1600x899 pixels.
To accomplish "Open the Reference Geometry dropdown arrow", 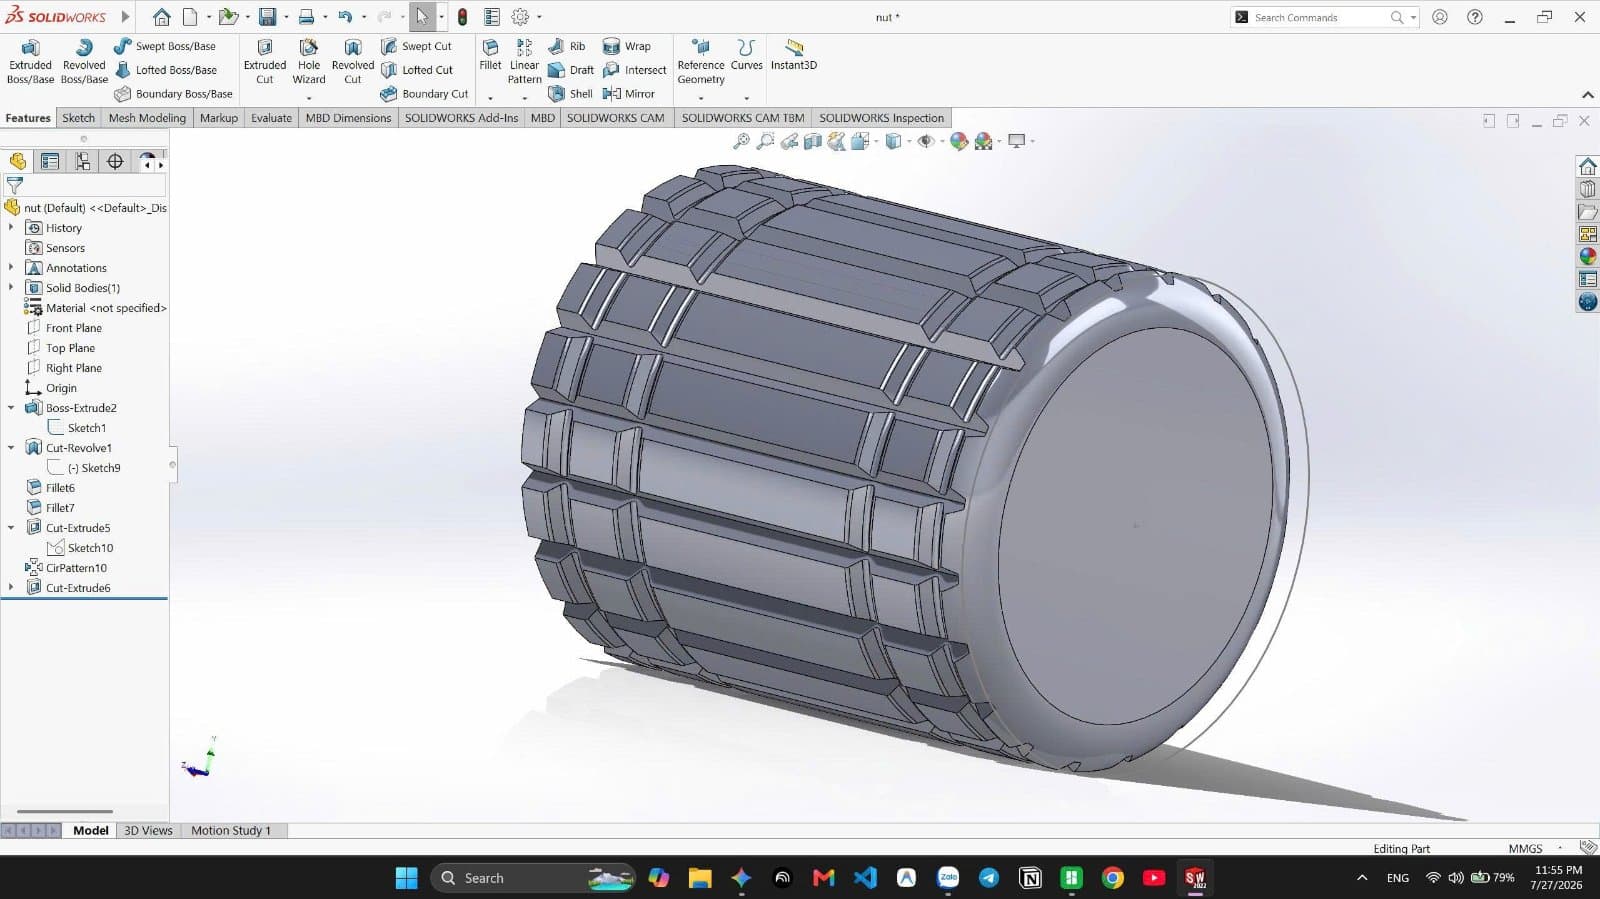I will coord(701,98).
